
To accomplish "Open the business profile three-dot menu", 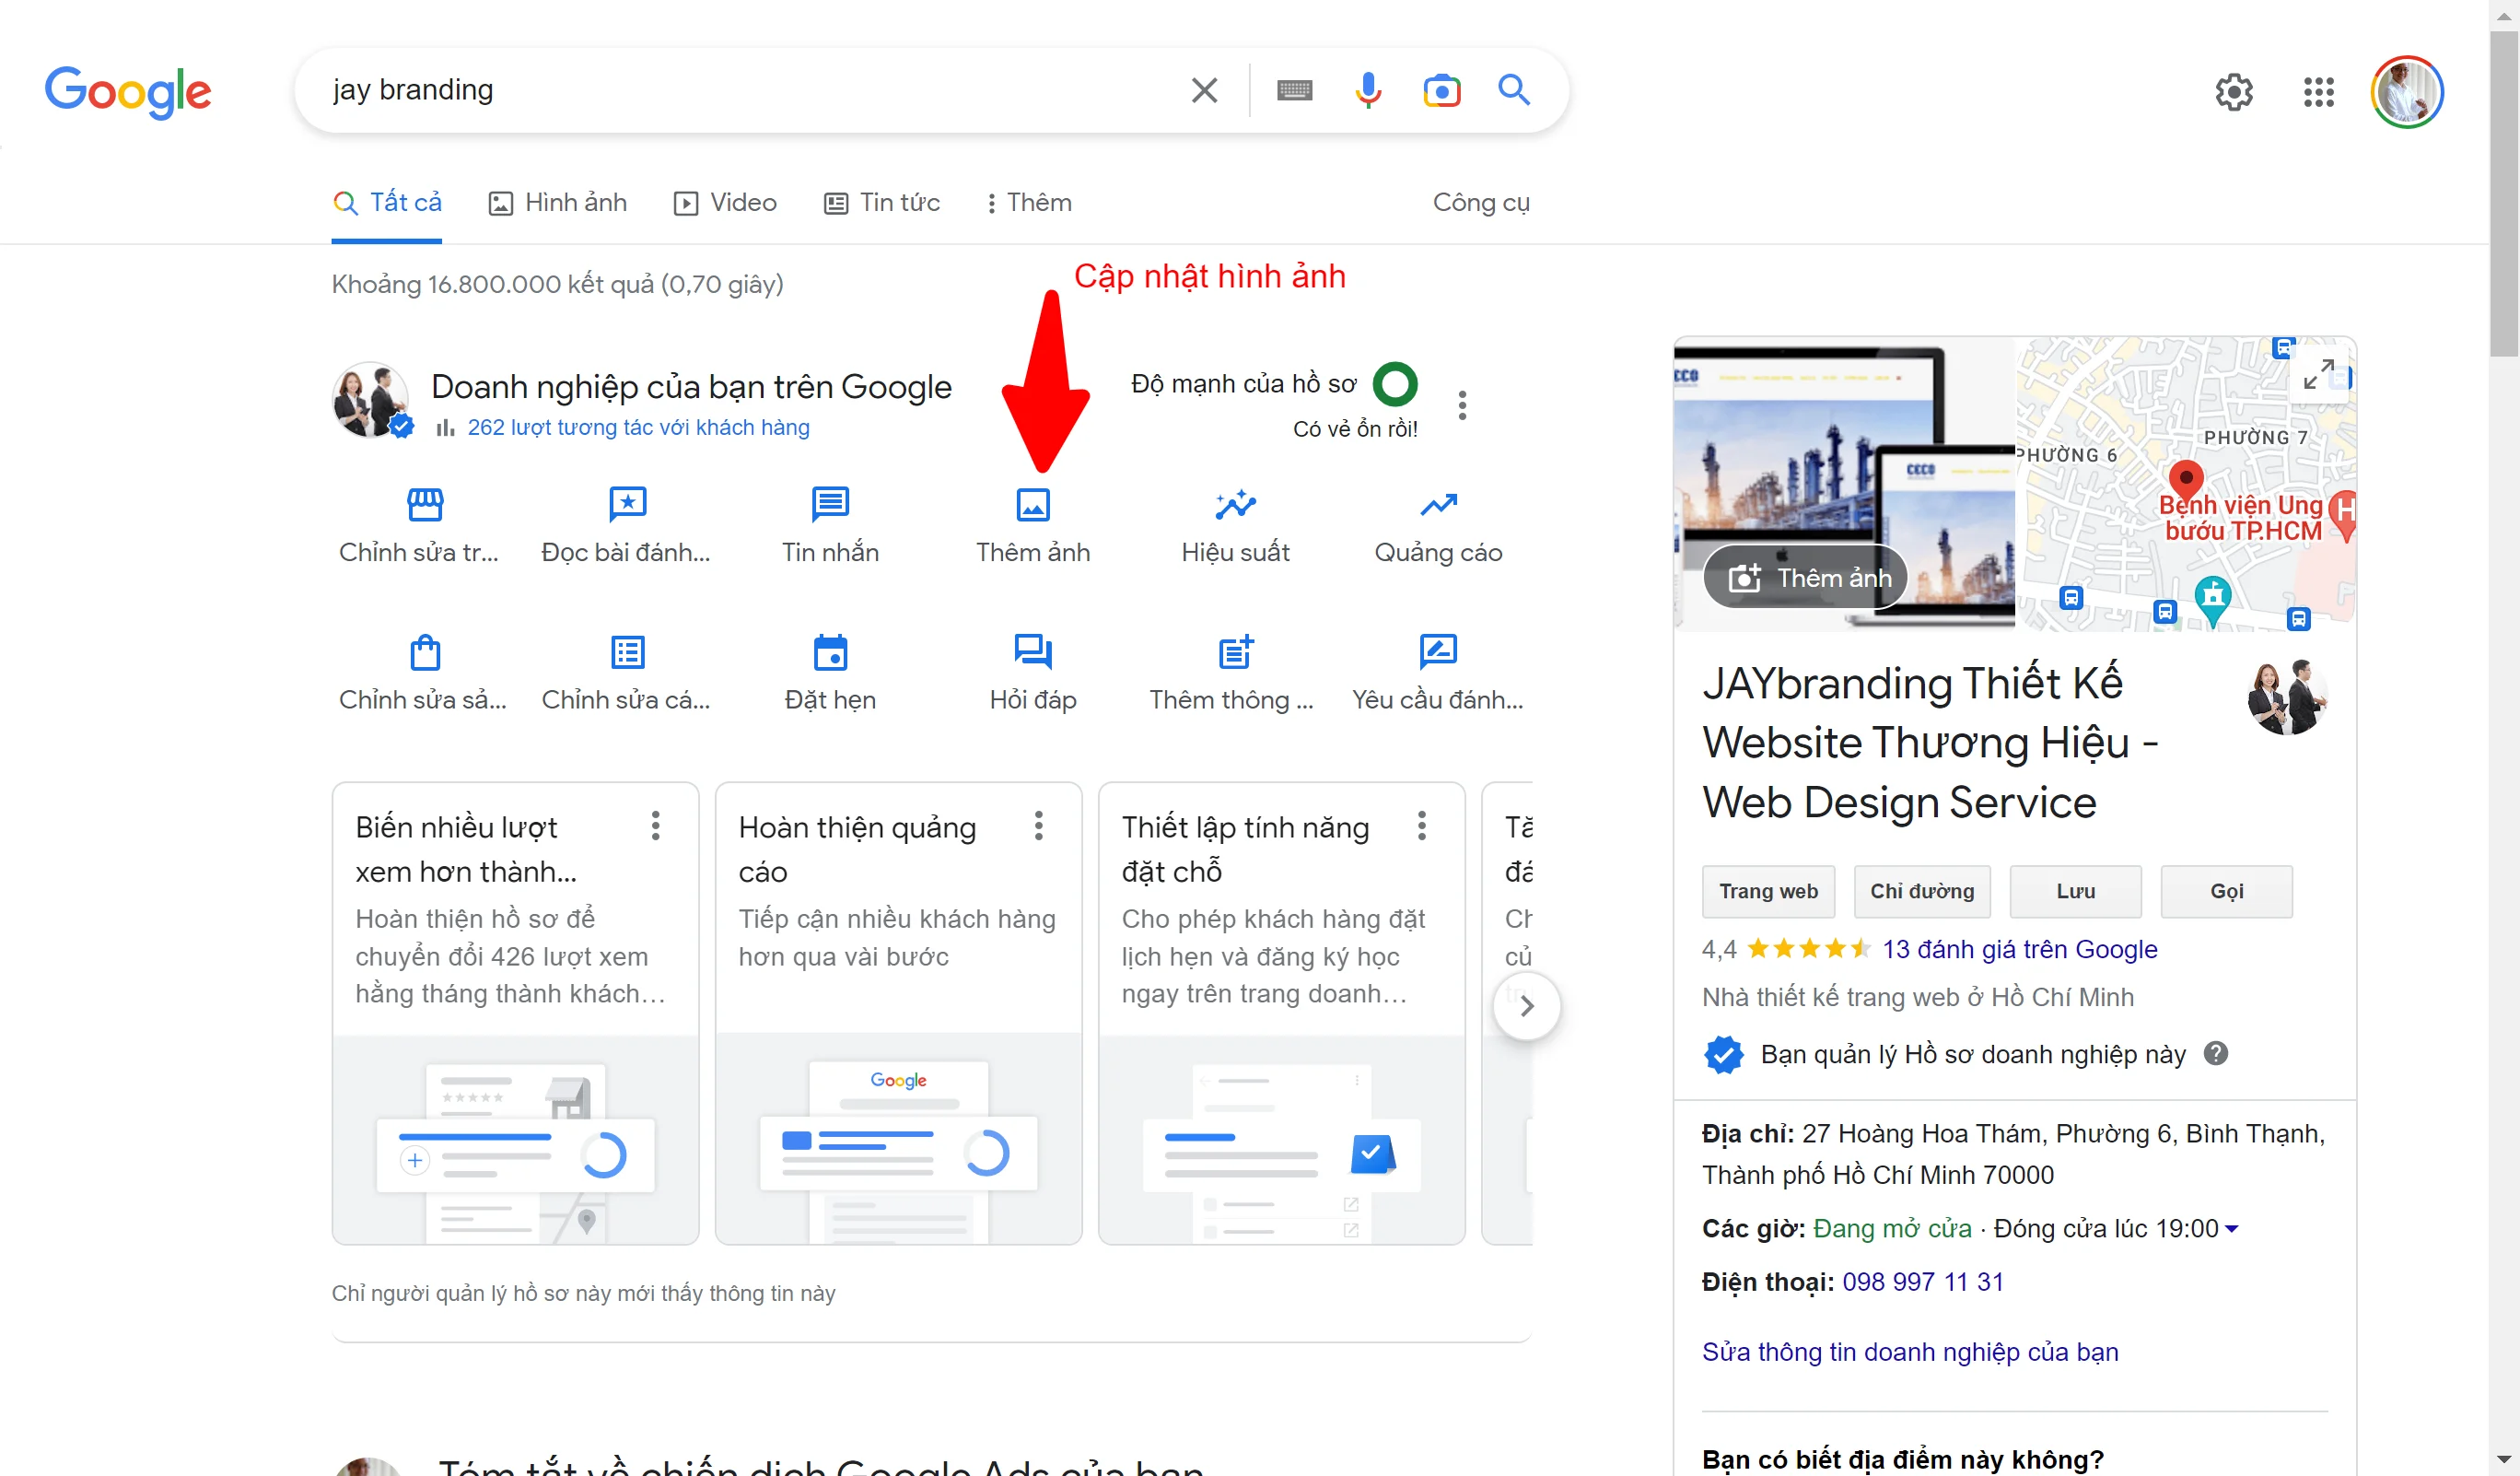I will point(1462,405).
